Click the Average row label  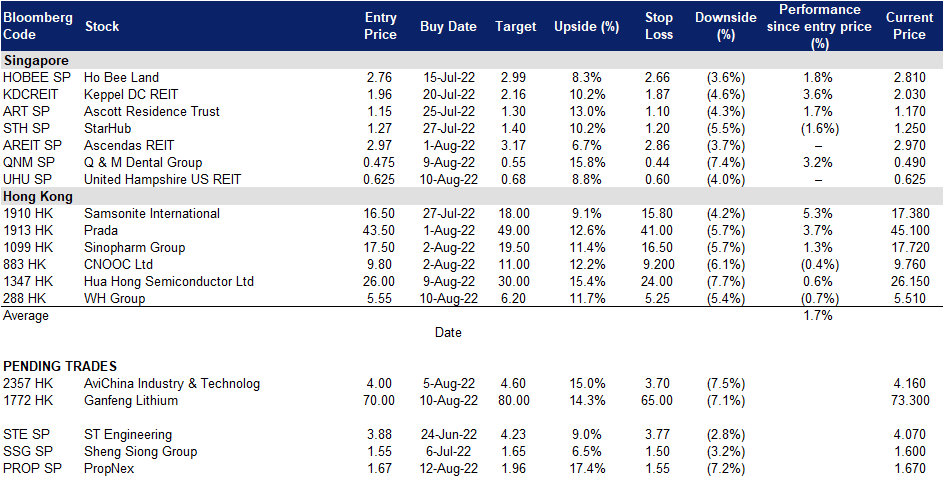click(26, 316)
